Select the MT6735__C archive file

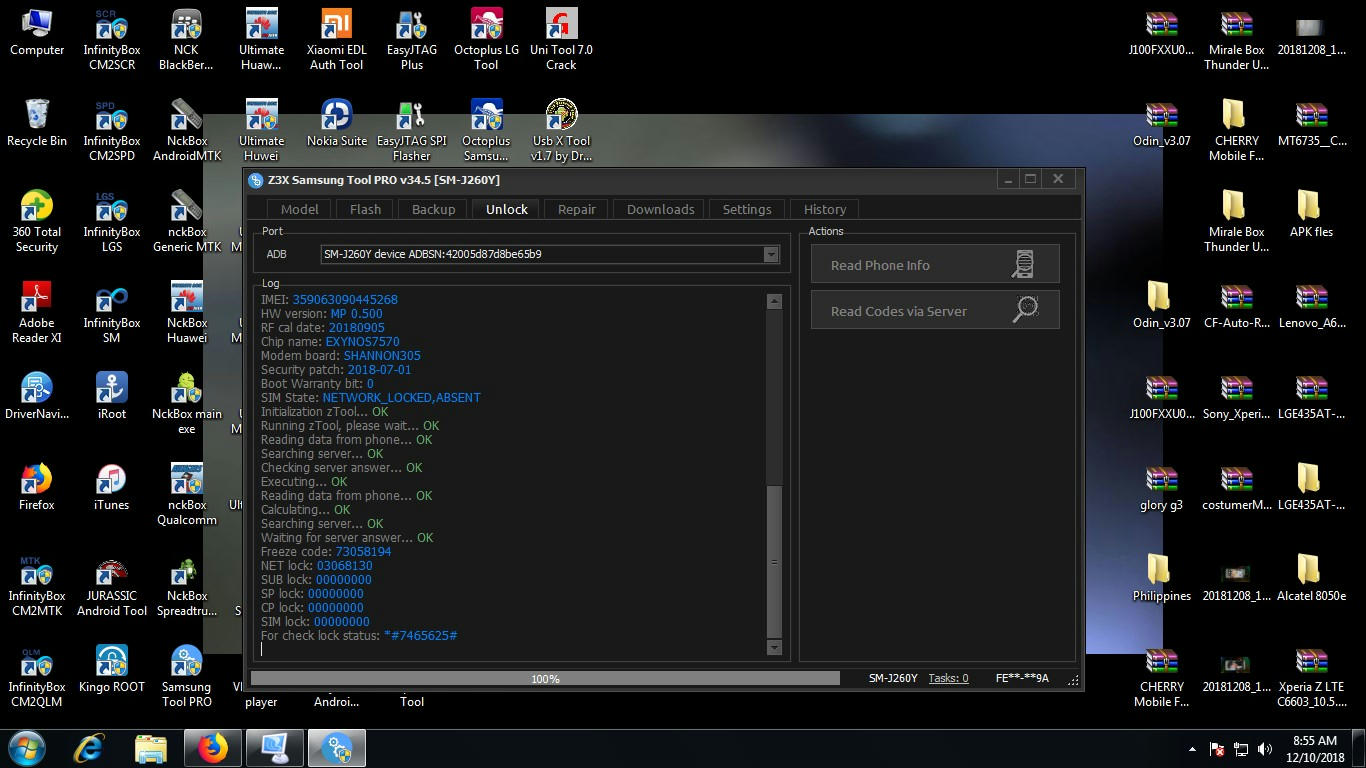[1311, 124]
